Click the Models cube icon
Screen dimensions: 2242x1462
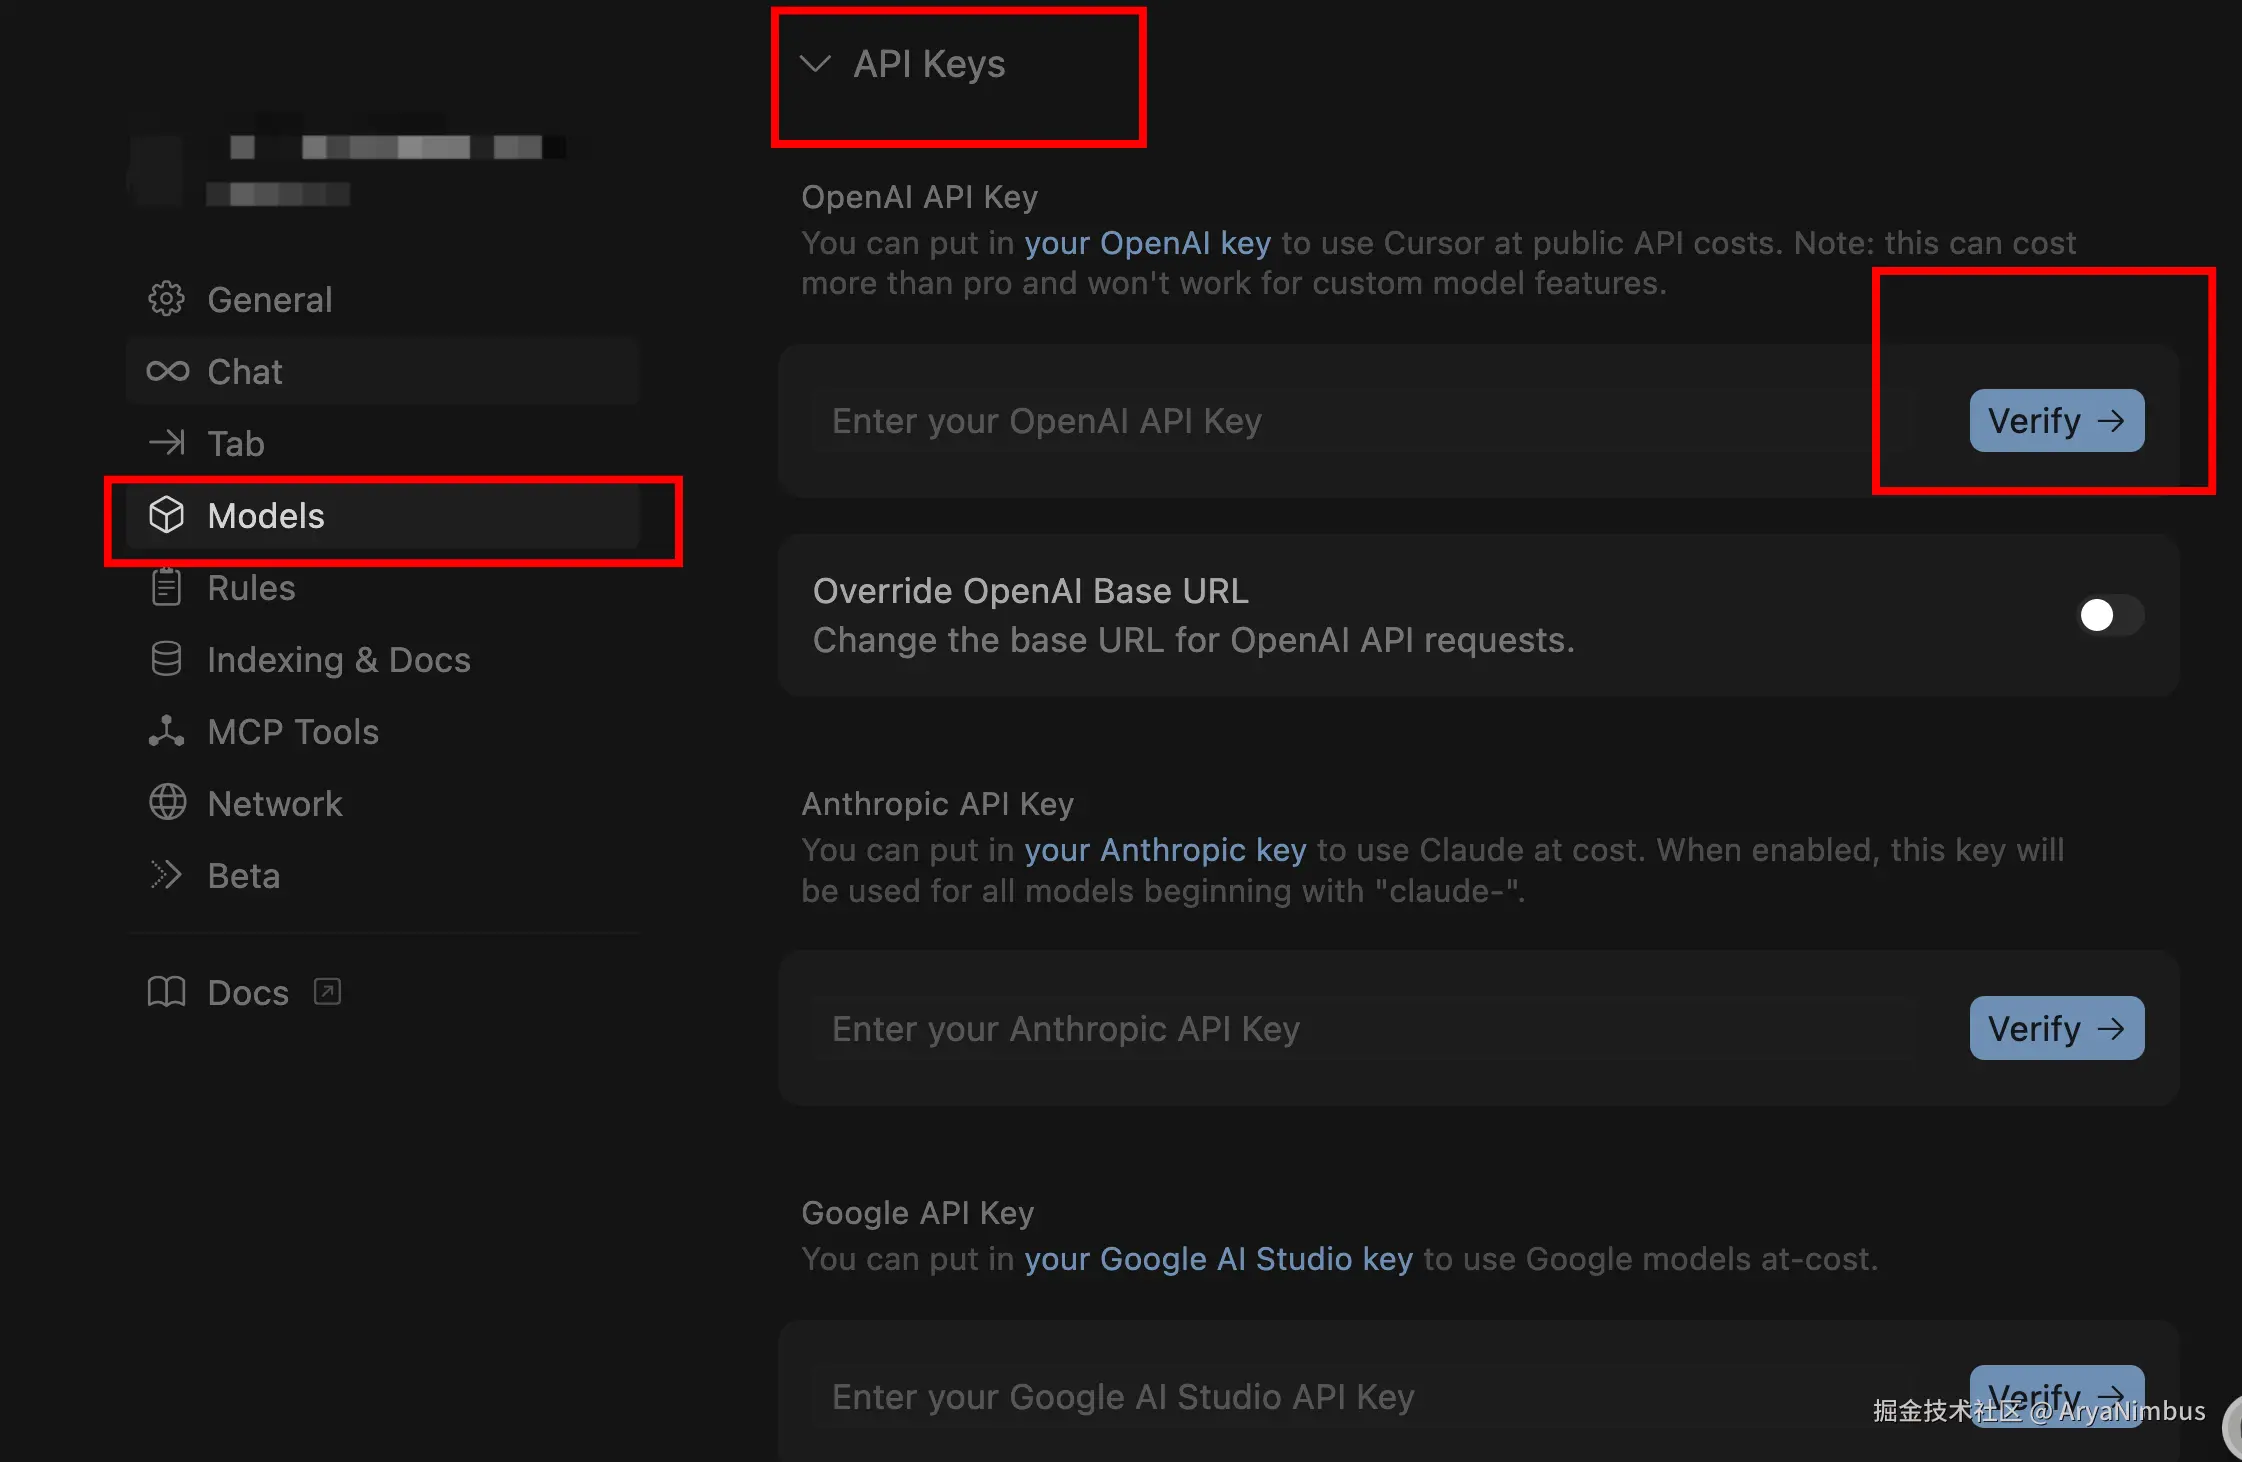[x=166, y=515]
